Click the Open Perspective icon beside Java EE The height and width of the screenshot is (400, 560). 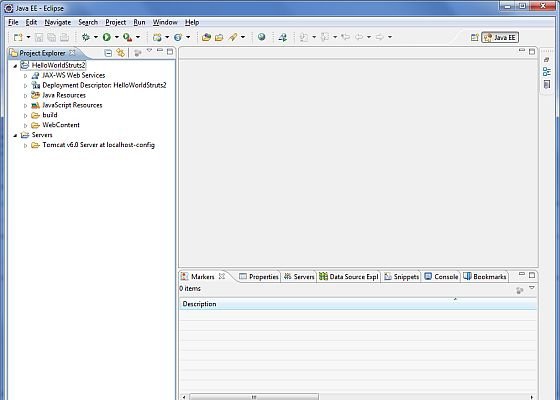pyautogui.click(x=474, y=37)
